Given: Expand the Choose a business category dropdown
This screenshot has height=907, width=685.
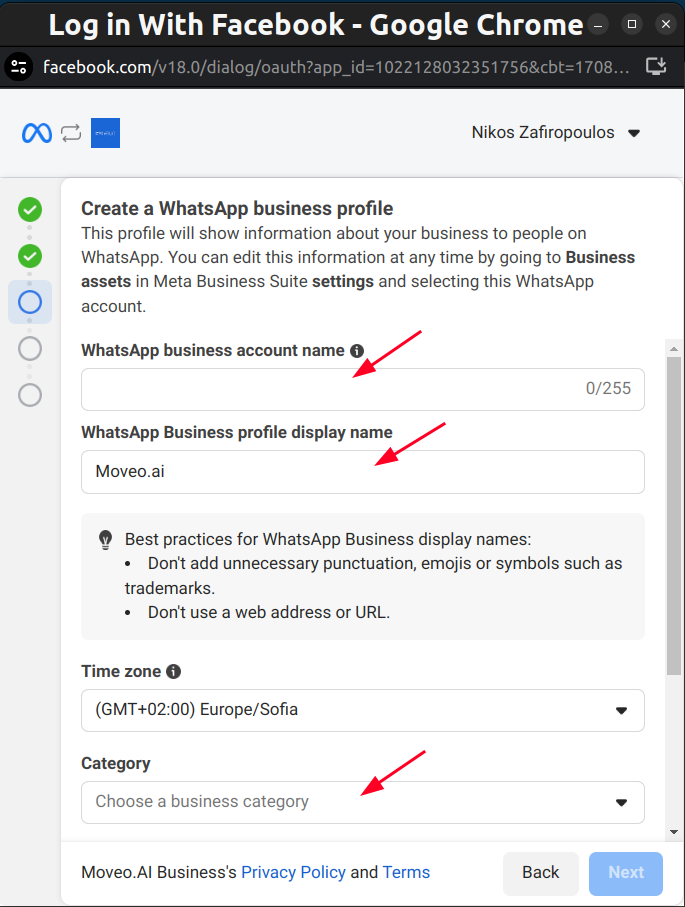Looking at the screenshot, I should [x=362, y=802].
